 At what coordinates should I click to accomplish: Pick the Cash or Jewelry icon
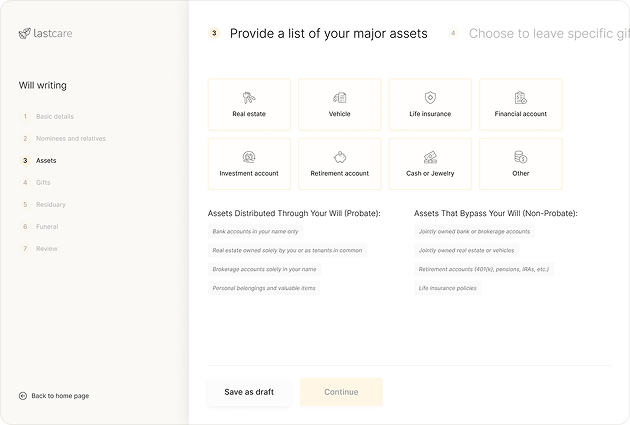(430, 157)
